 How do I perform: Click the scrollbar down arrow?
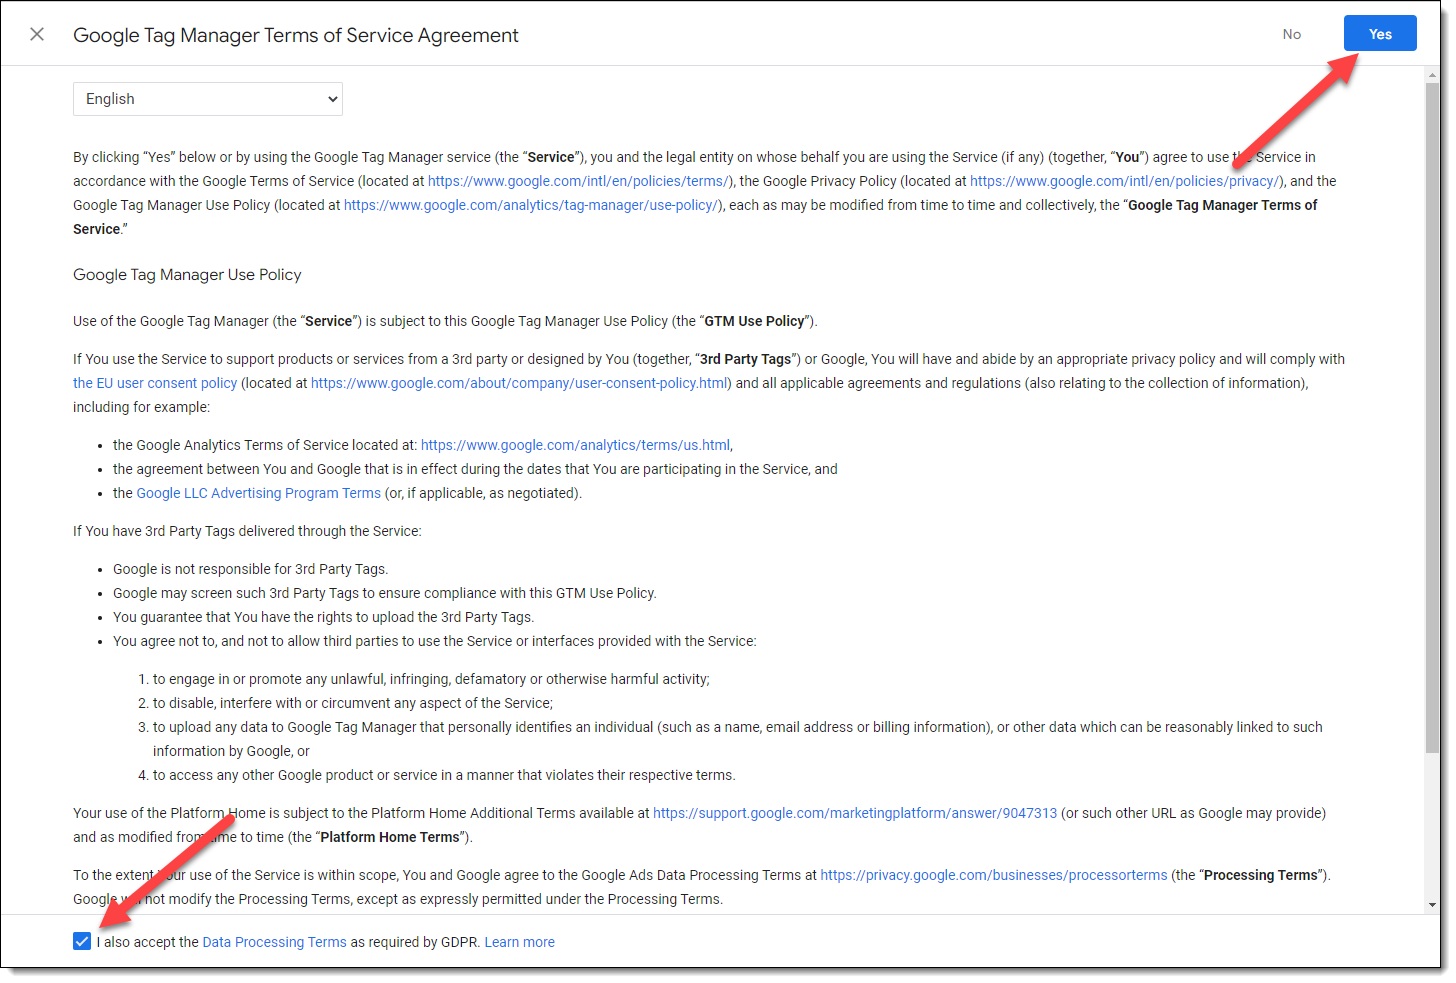[x=1432, y=904]
